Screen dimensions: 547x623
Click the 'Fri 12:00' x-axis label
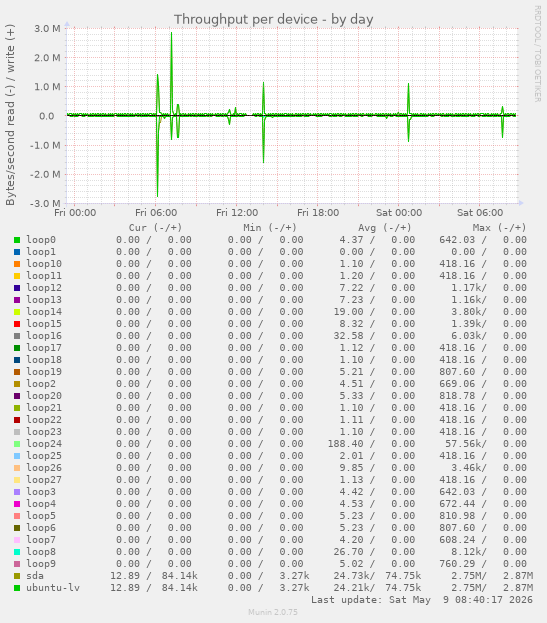[237, 213]
